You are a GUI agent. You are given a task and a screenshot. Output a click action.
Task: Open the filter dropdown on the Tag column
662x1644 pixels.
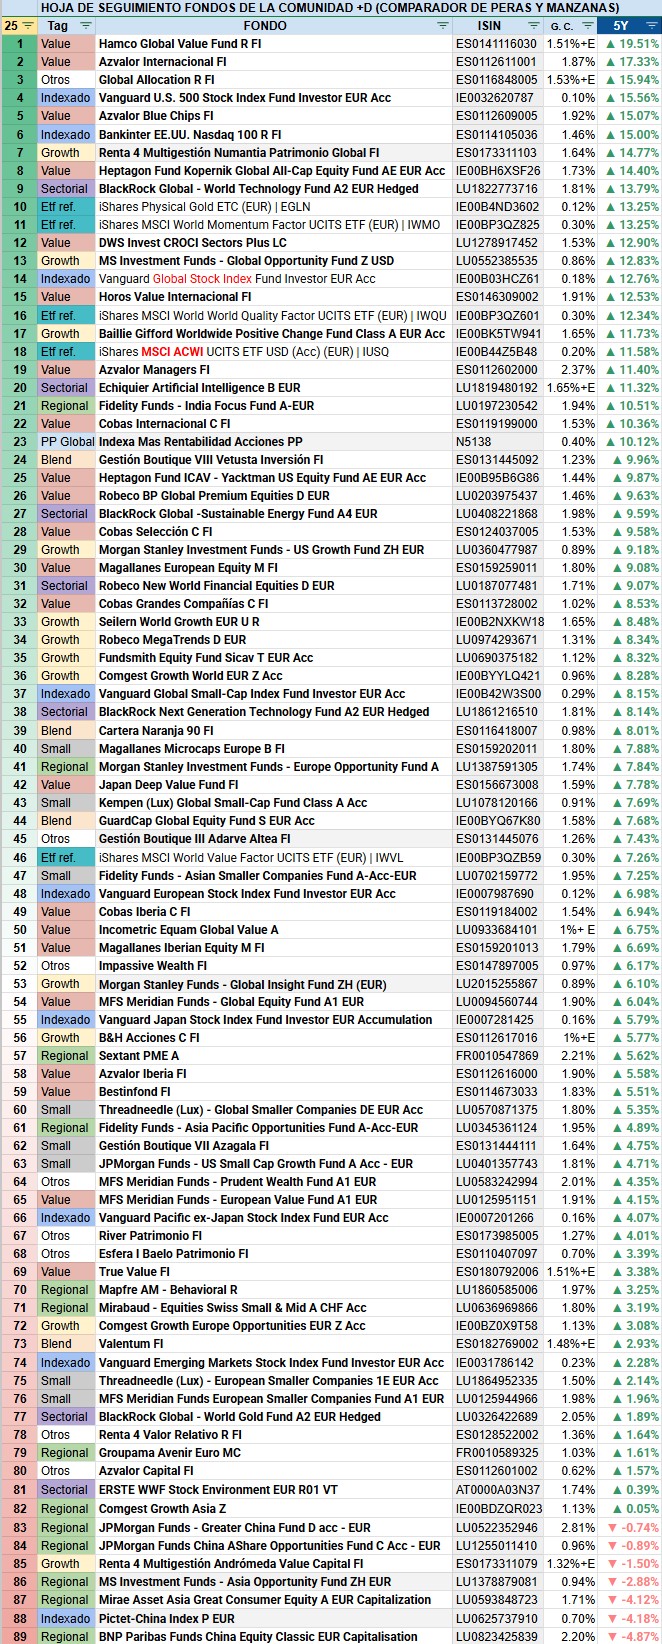[x=85, y=26]
